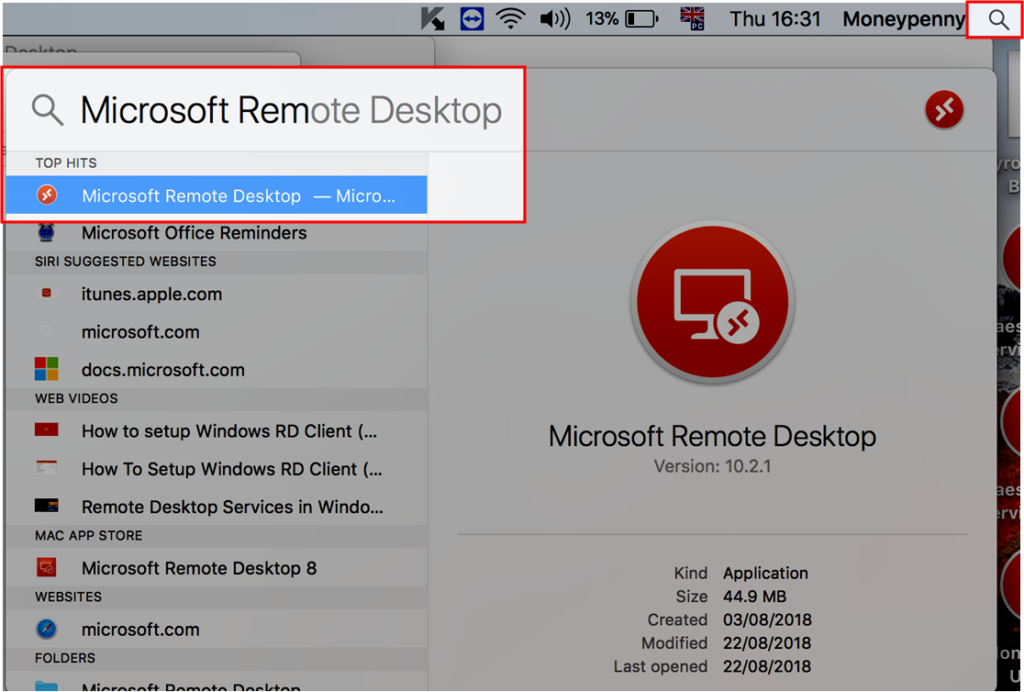Click the Last opened date '22/08/2018'
Image resolution: width=1024 pixels, height=692 pixels.
click(767, 667)
